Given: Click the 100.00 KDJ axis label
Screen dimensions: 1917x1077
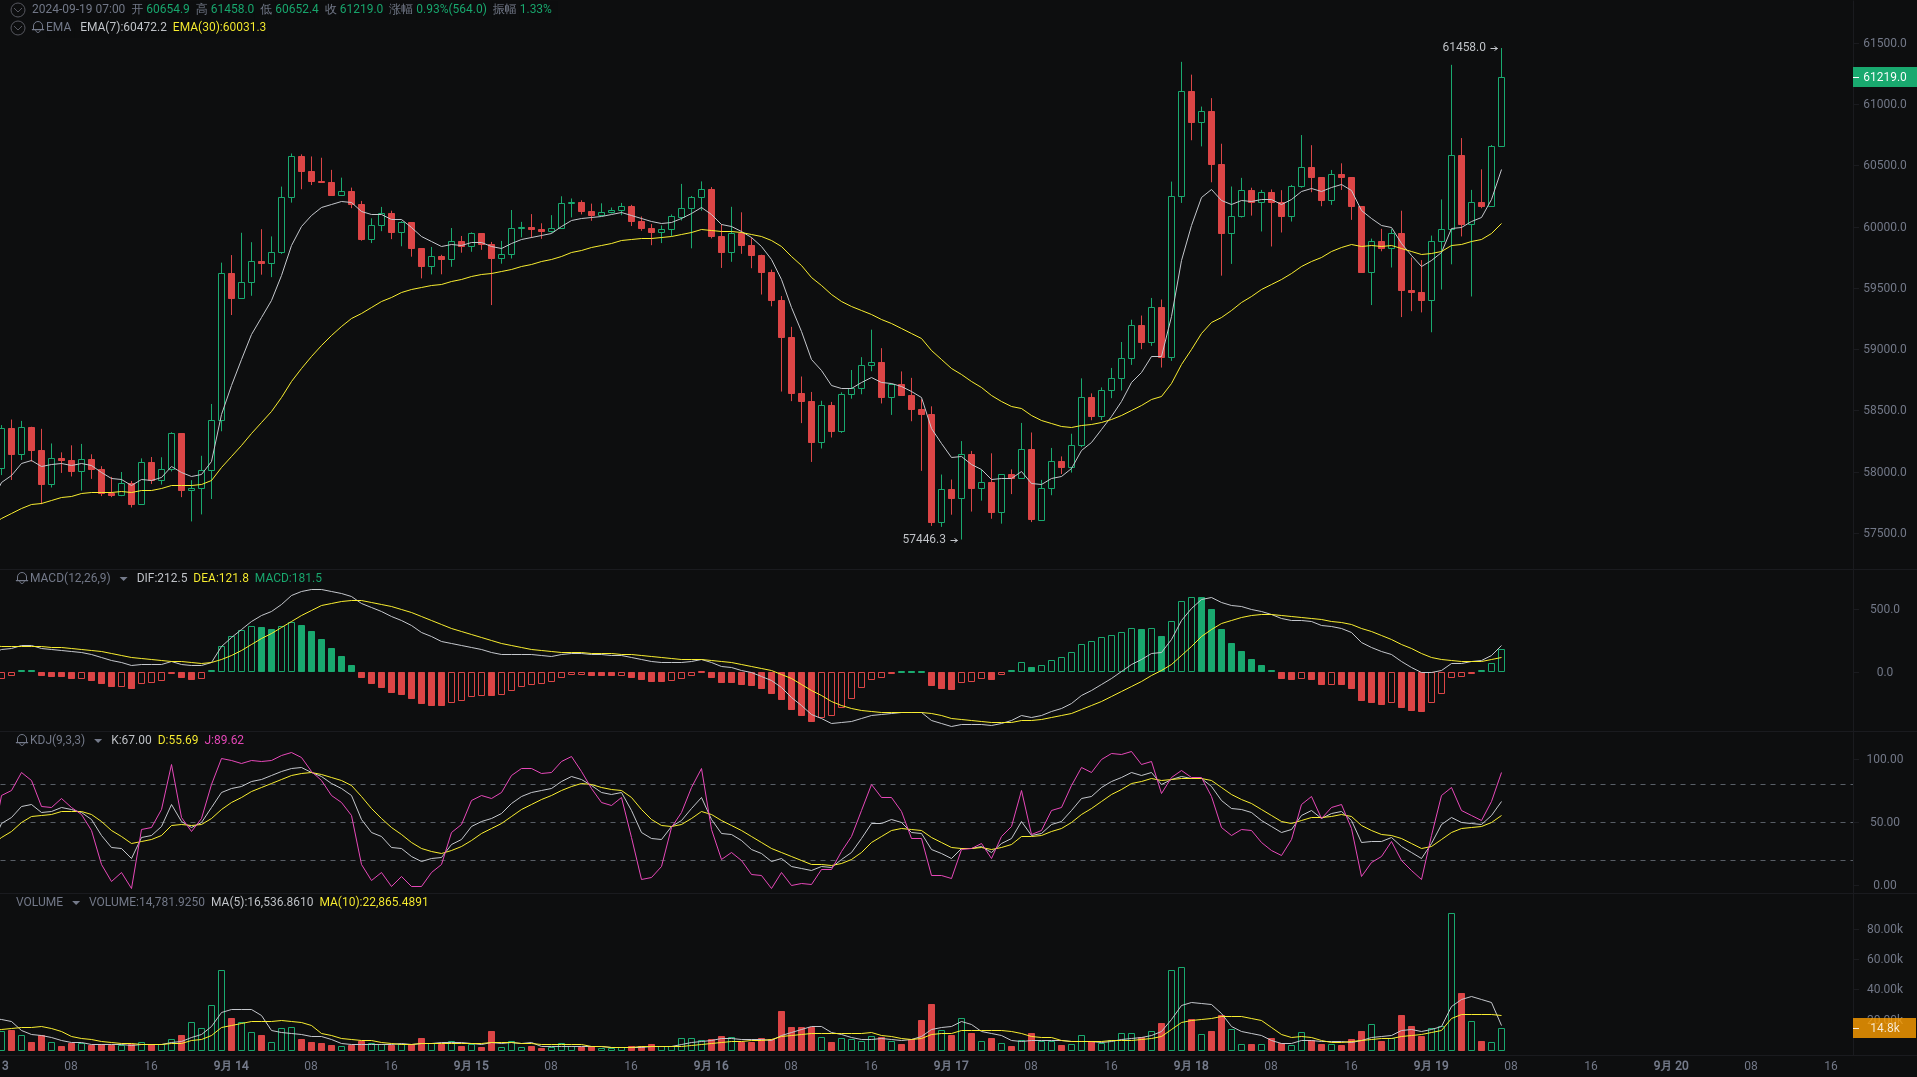Looking at the screenshot, I should (1884, 759).
